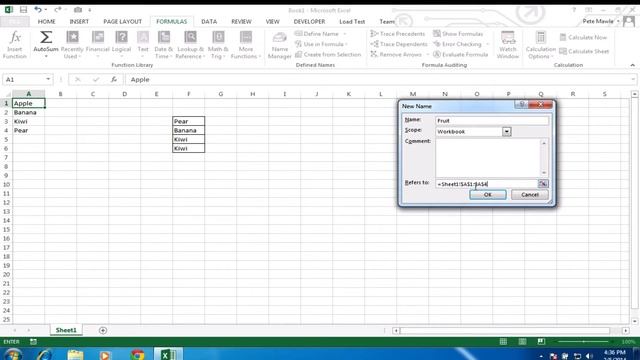The height and width of the screenshot is (360, 640).
Task: Click the formula bar fx button
Action: coord(114,79)
